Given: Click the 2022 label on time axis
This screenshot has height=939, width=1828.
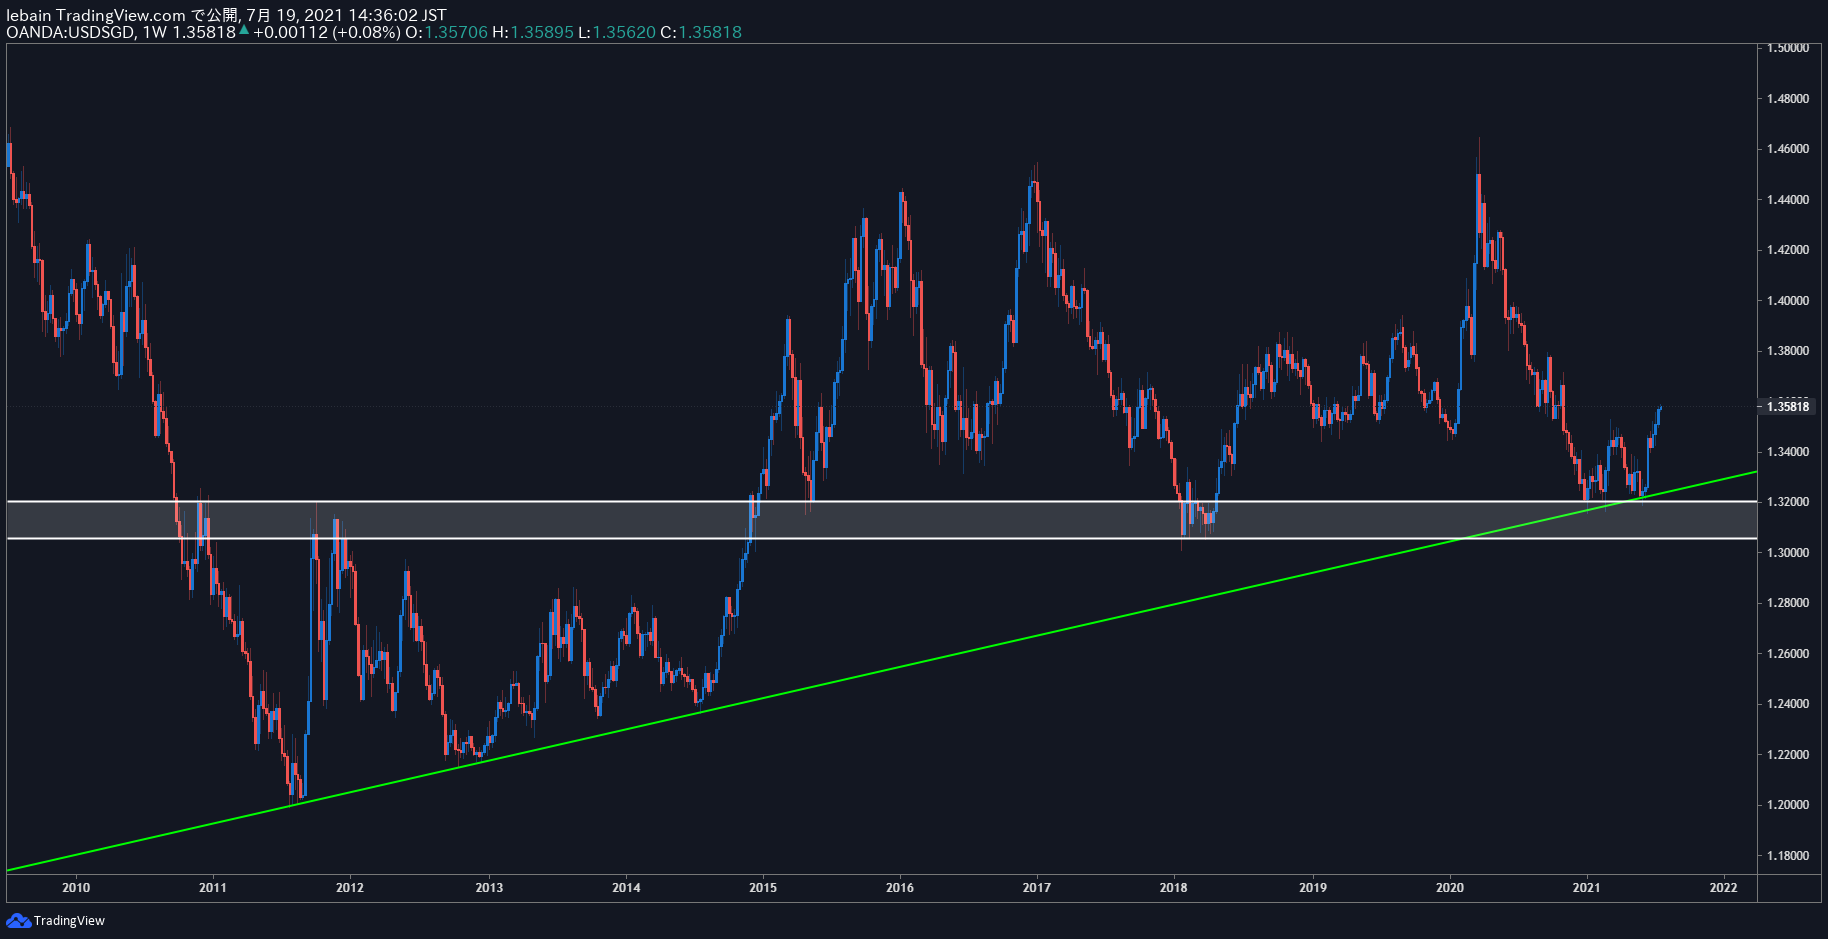Looking at the screenshot, I should click(x=1724, y=888).
